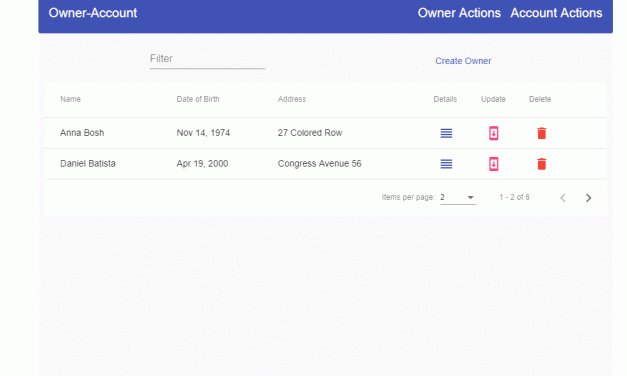Update the Daniel Batista record
The image size is (627, 376).
click(493, 164)
